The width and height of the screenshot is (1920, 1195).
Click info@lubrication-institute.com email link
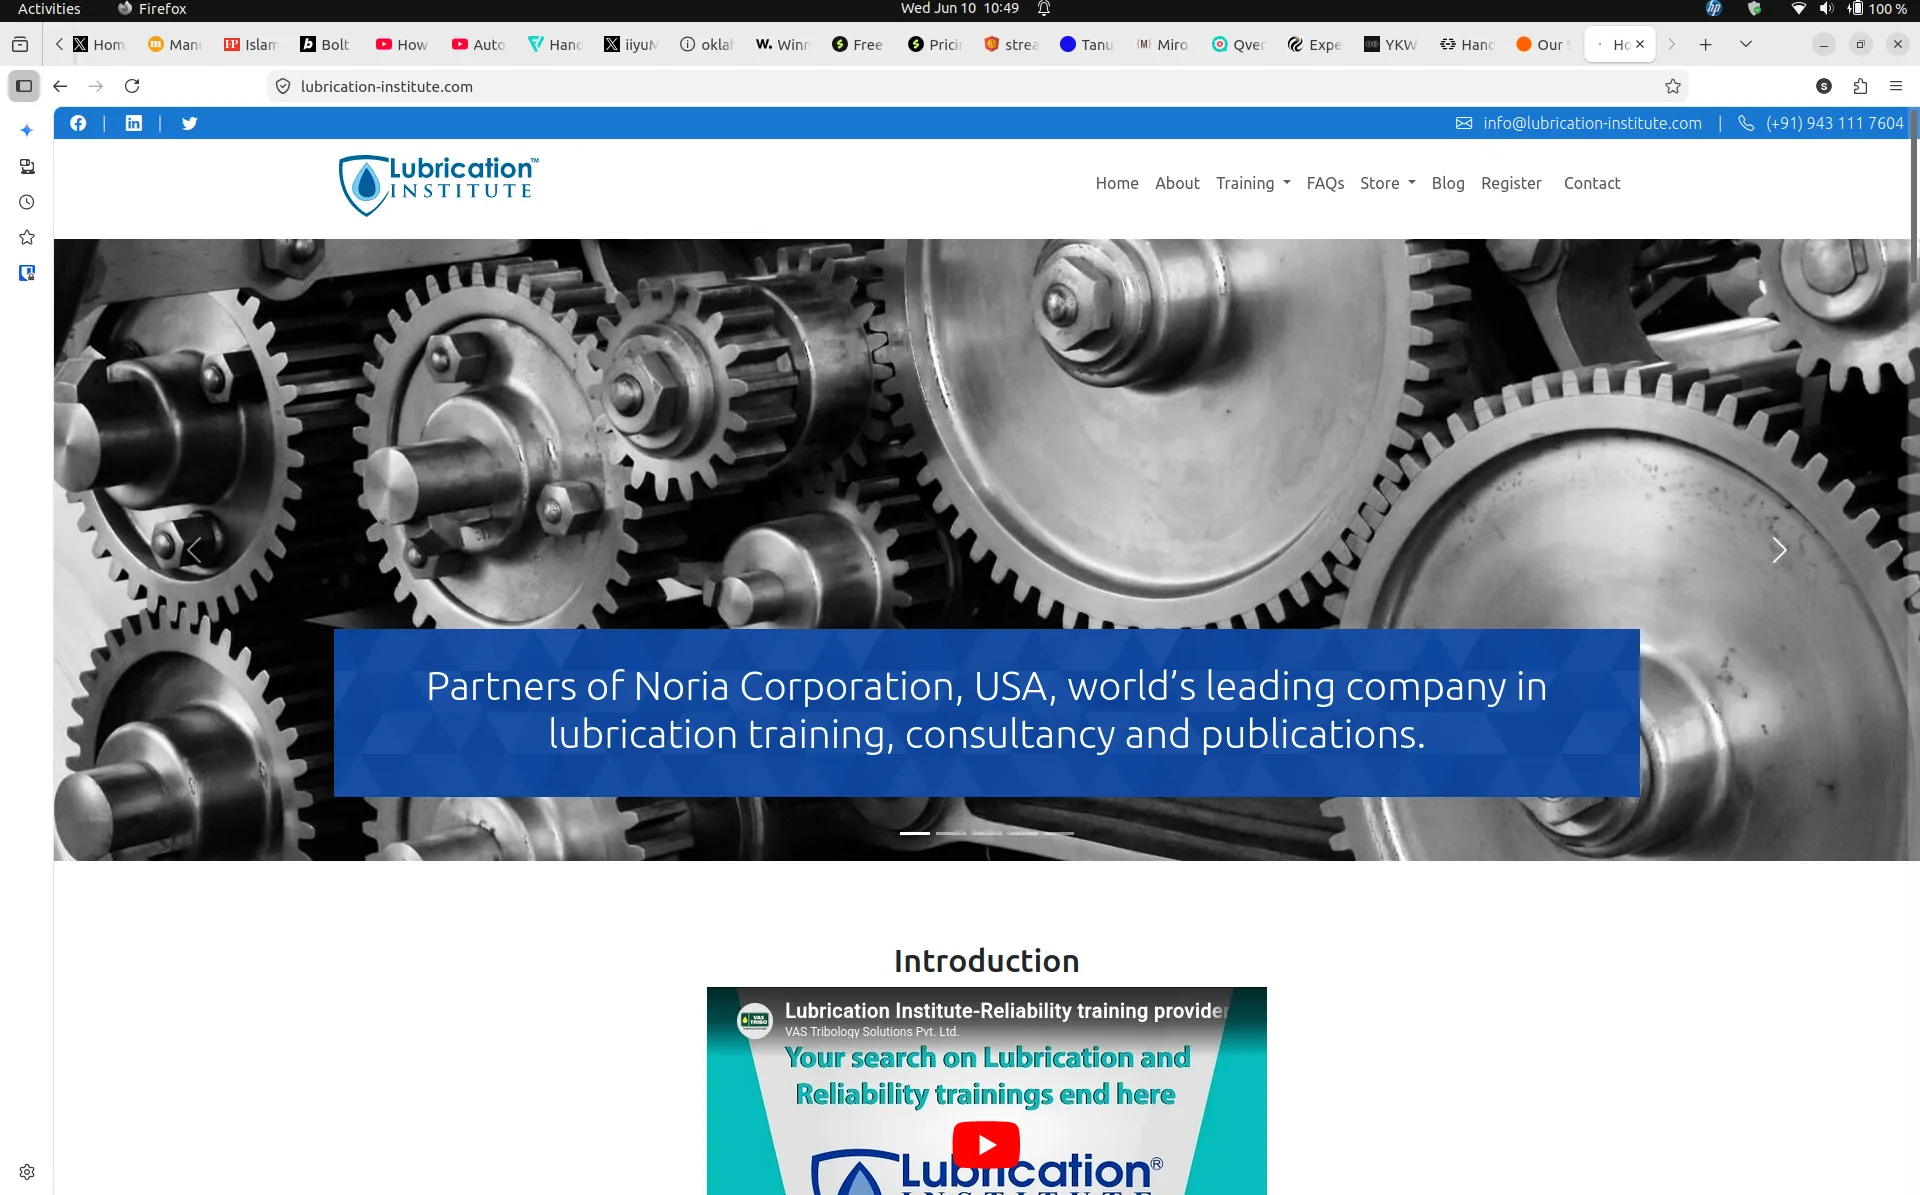pos(1592,123)
